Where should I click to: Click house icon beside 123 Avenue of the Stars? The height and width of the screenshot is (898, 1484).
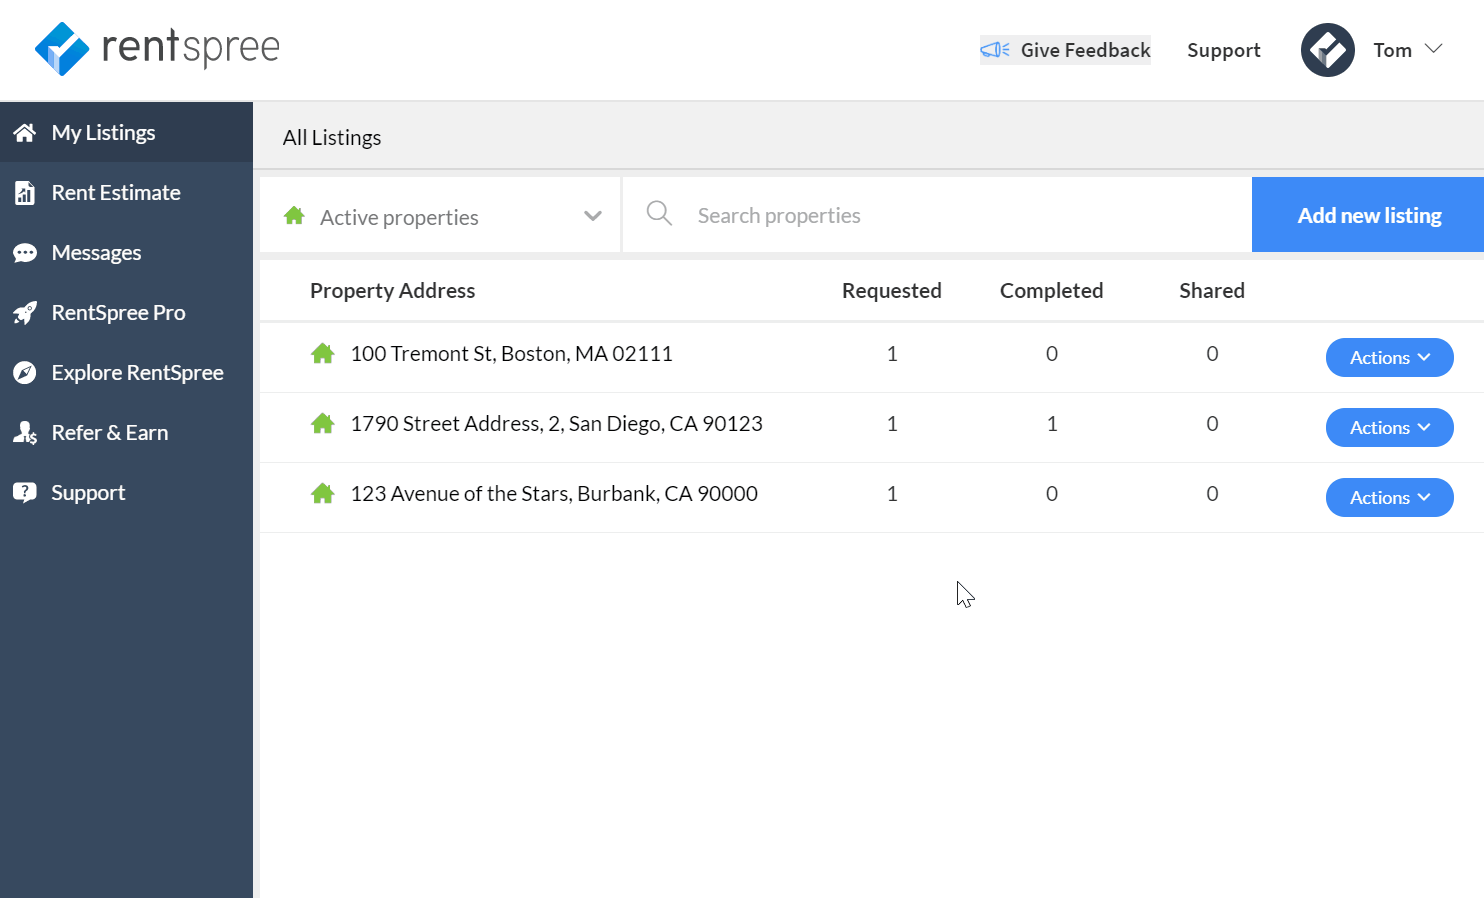click(x=322, y=493)
